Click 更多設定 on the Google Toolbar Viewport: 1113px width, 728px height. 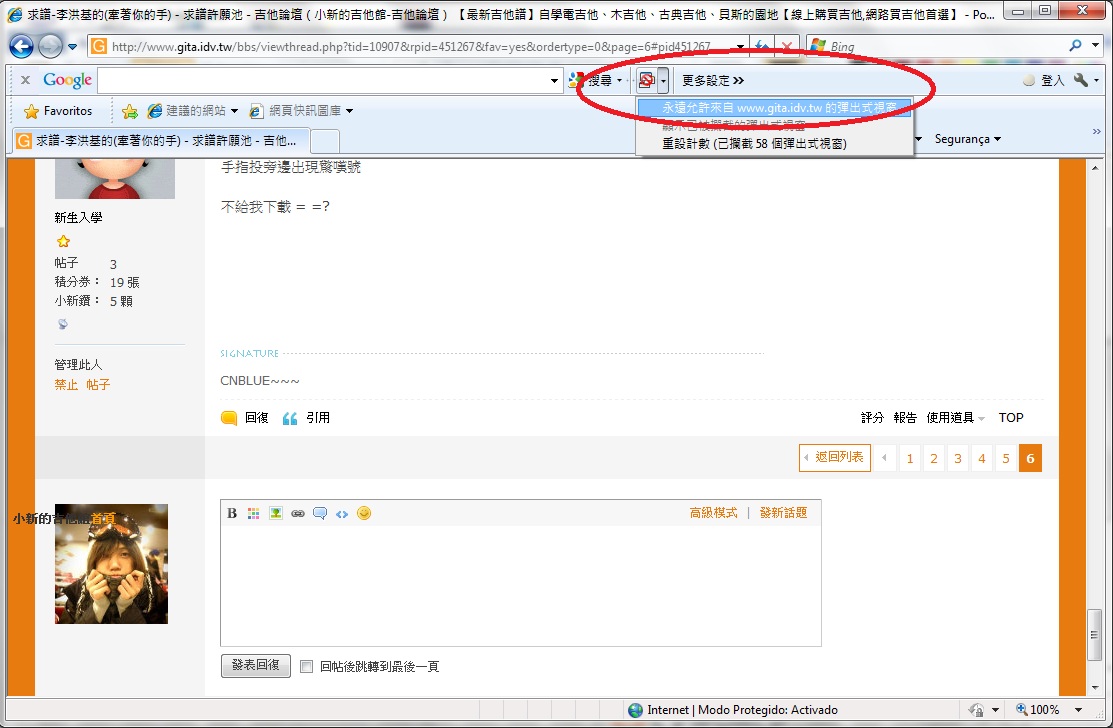[x=713, y=81]
